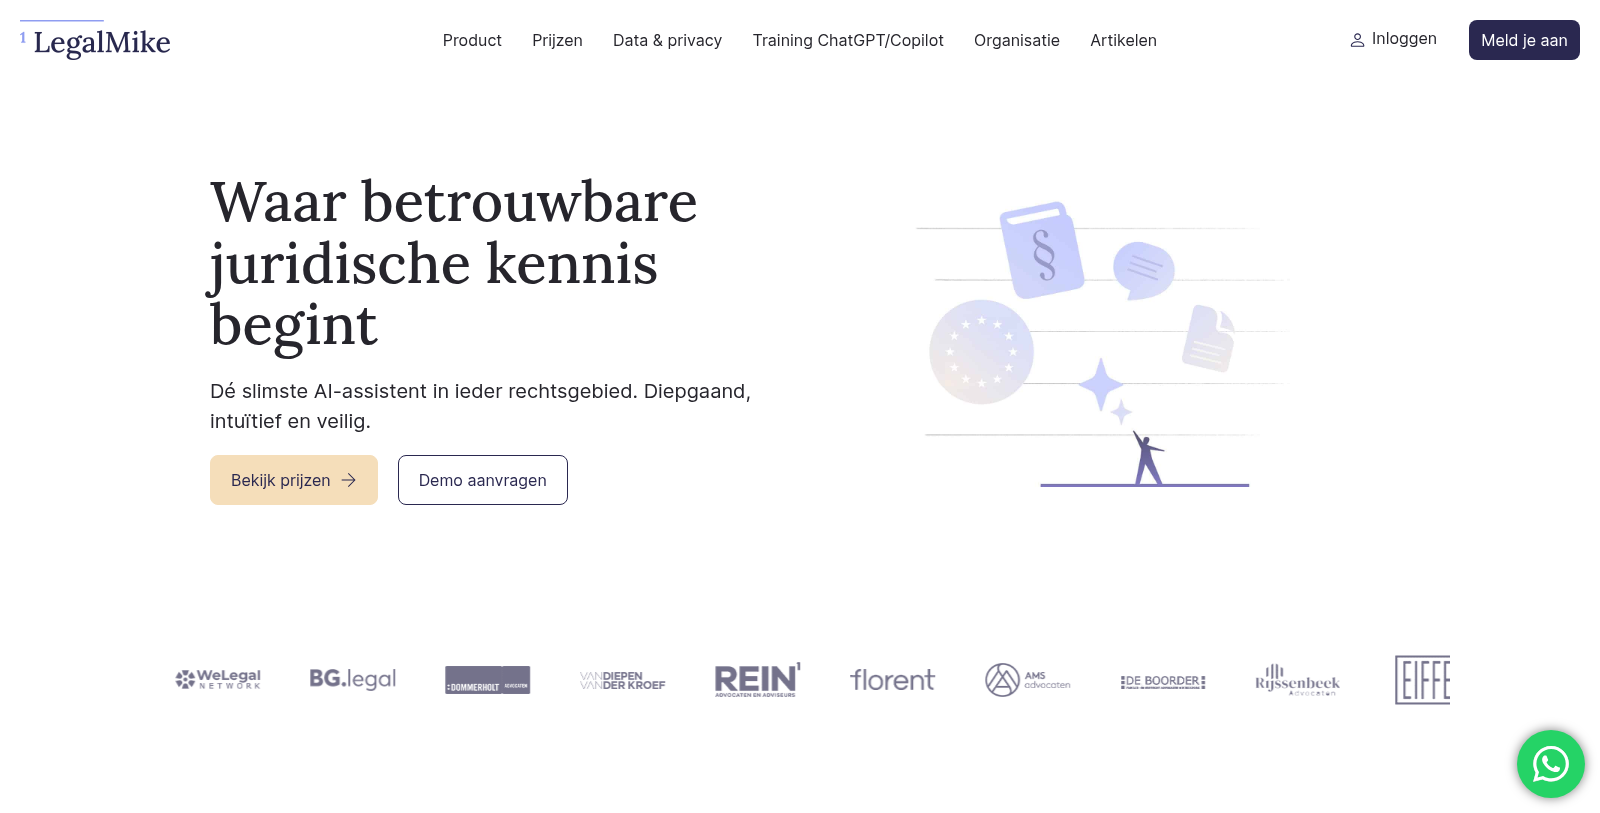Click the De Boorder logo

(x=1162, y=681)
